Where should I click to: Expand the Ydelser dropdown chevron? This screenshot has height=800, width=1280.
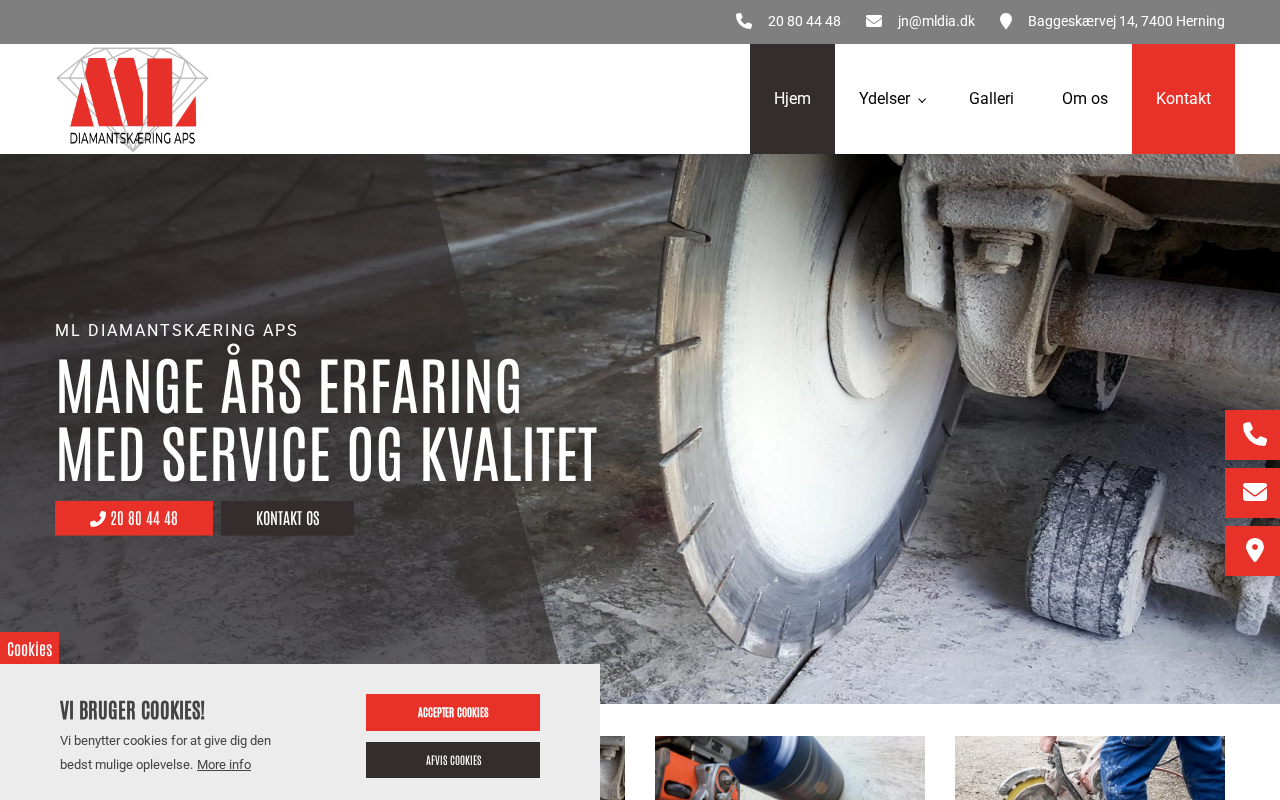pyautogui.click(x=922, y=100)
